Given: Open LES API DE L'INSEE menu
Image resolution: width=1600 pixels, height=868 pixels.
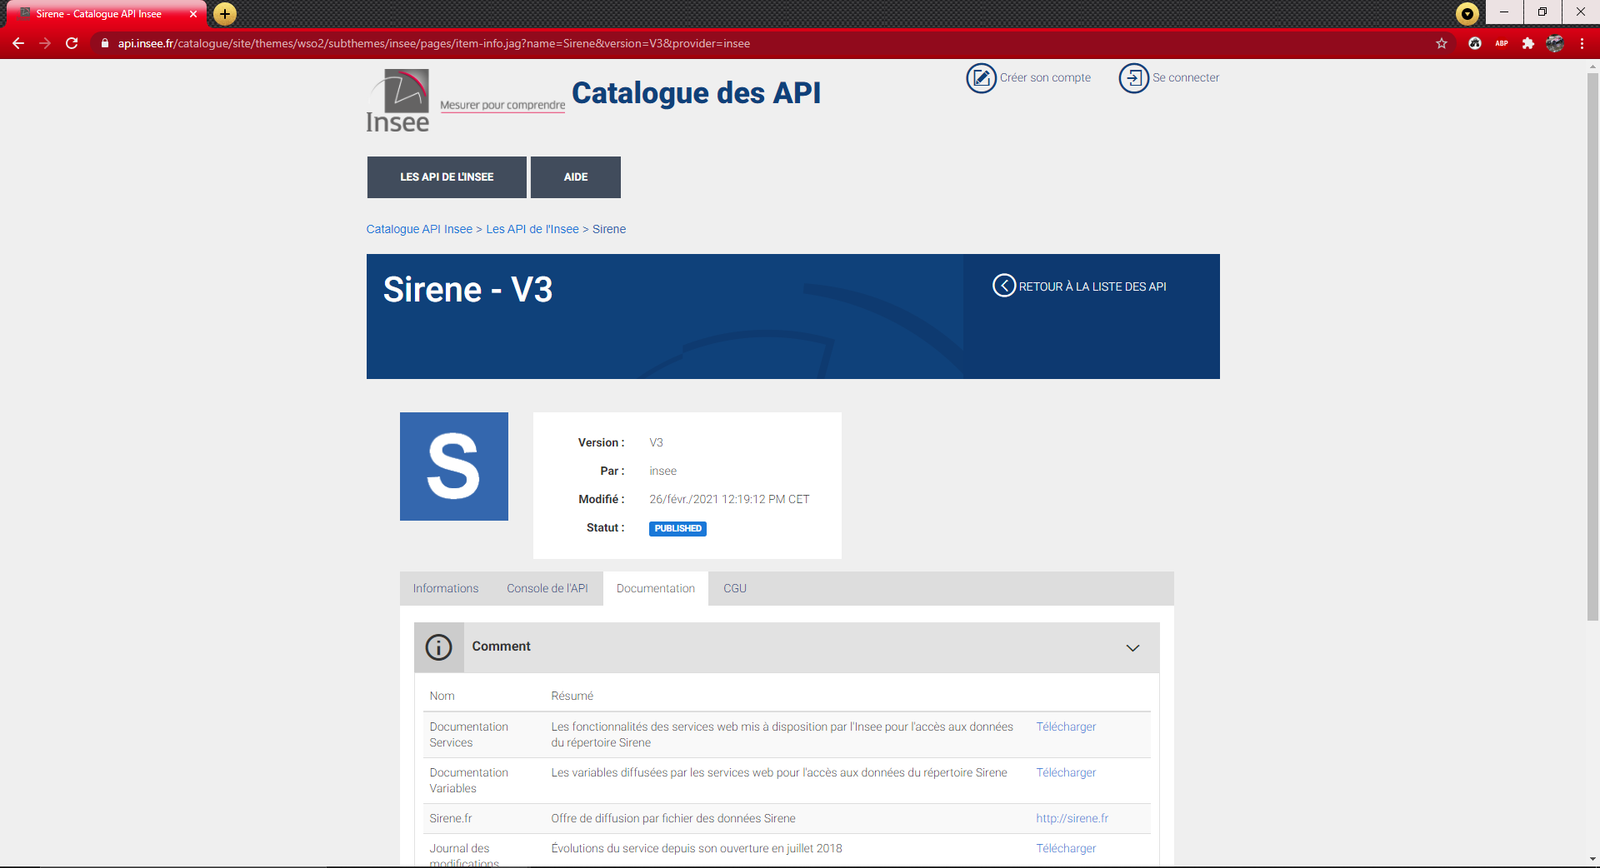Looking at the screenshot, I should click(x=447, y=177).
